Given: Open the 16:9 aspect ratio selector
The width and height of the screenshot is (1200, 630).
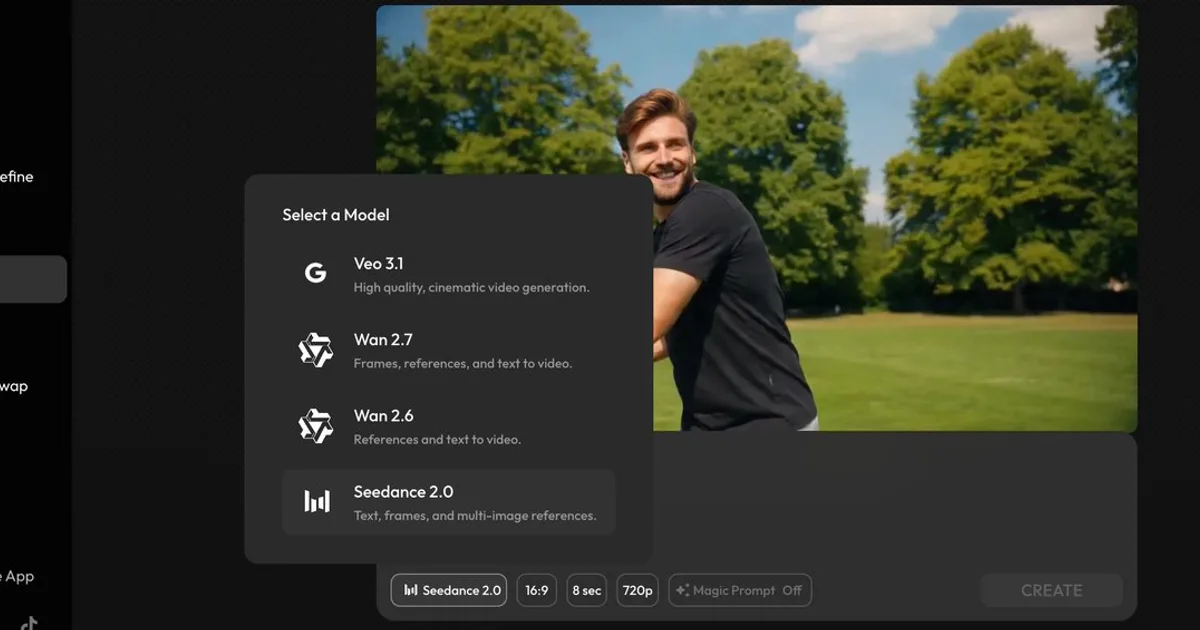Looking at the screenshot, I should point(537,590).
